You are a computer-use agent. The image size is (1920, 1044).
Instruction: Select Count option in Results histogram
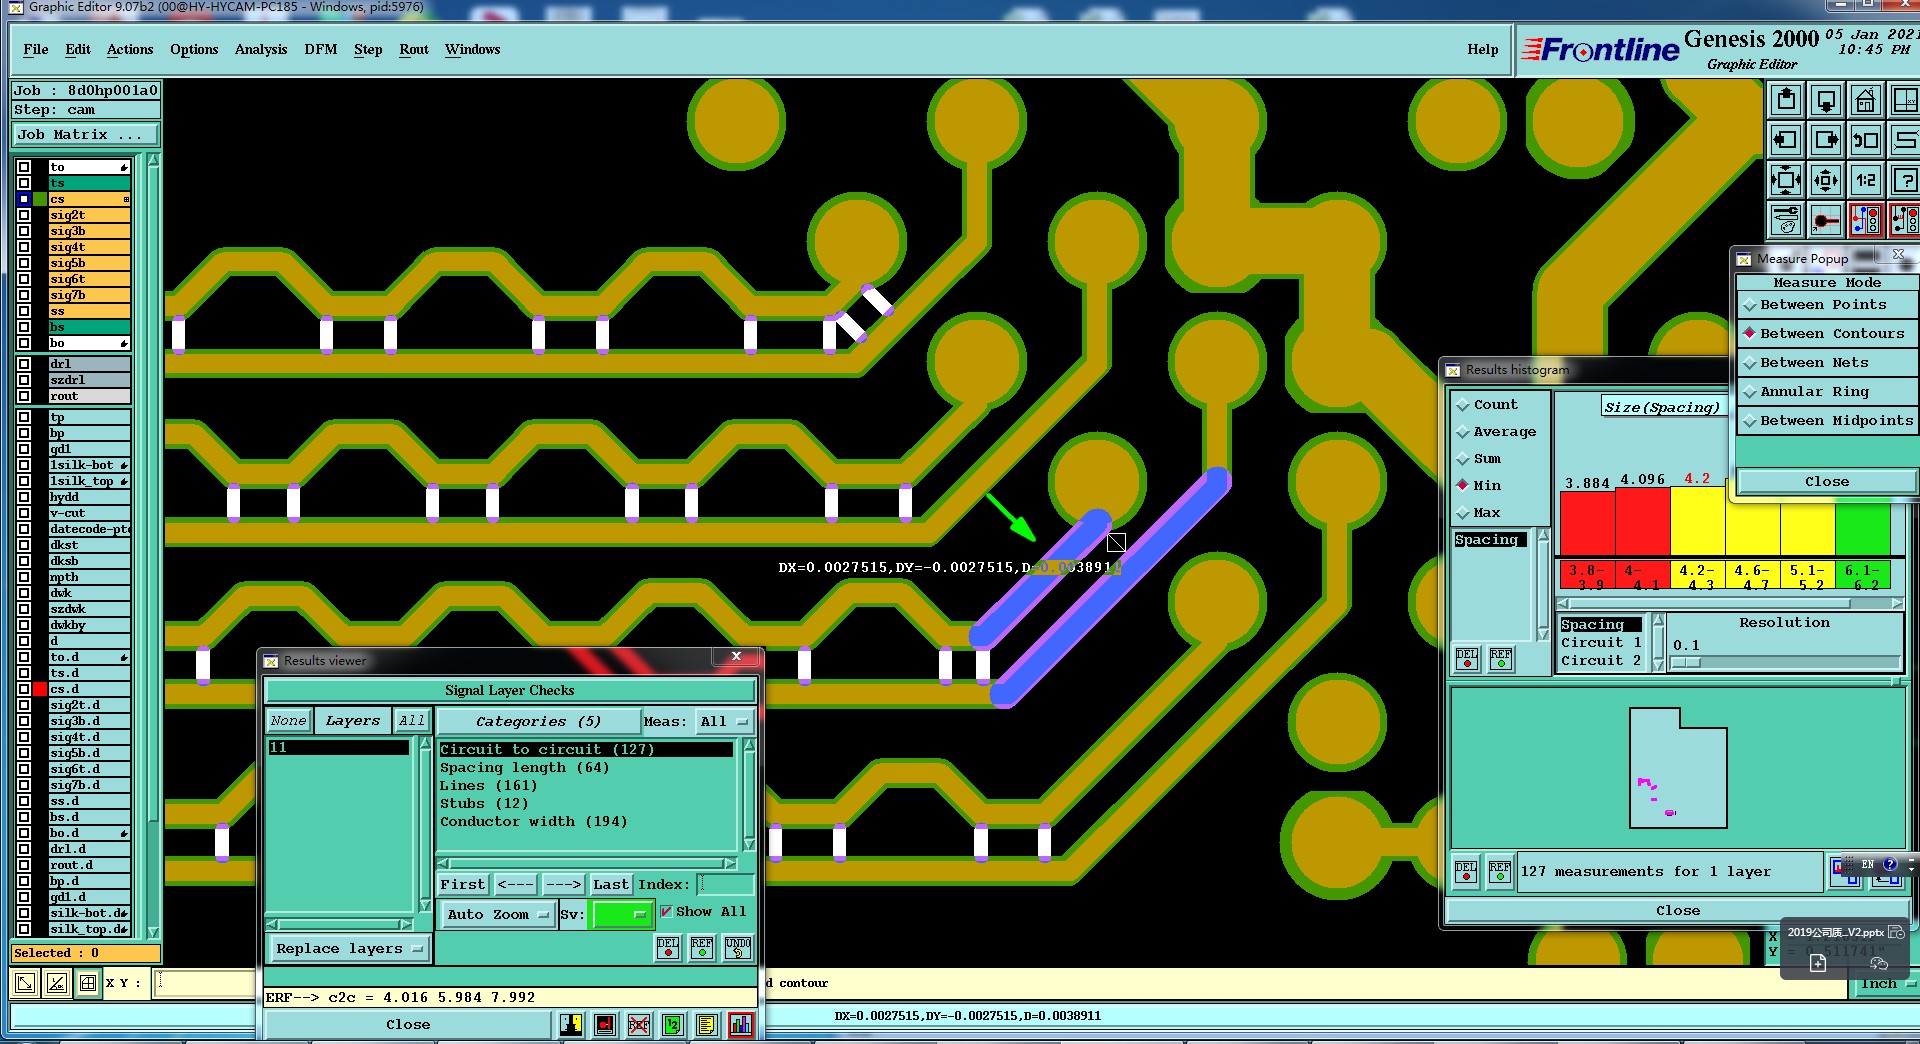[x=1487, y=405]
